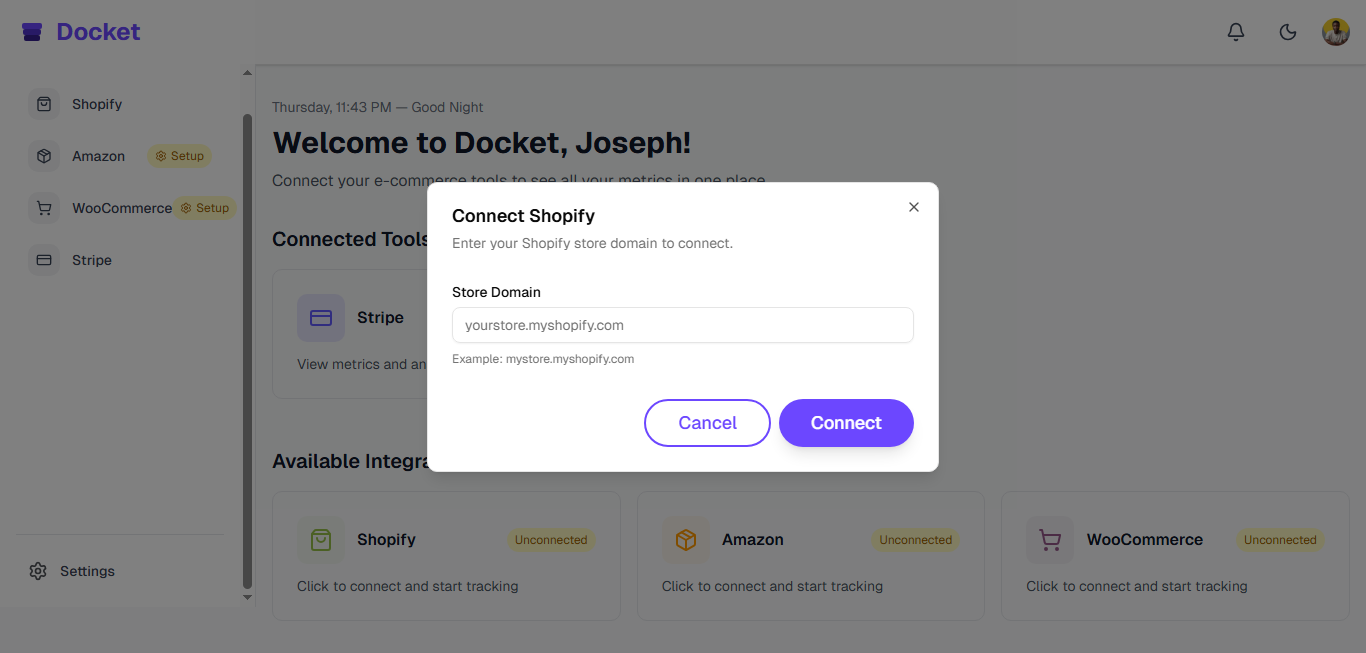The height and width of the screenshot is (653, 1366).
Task: Cancel the Connect Shopify dialog
Action: point(707,423)
